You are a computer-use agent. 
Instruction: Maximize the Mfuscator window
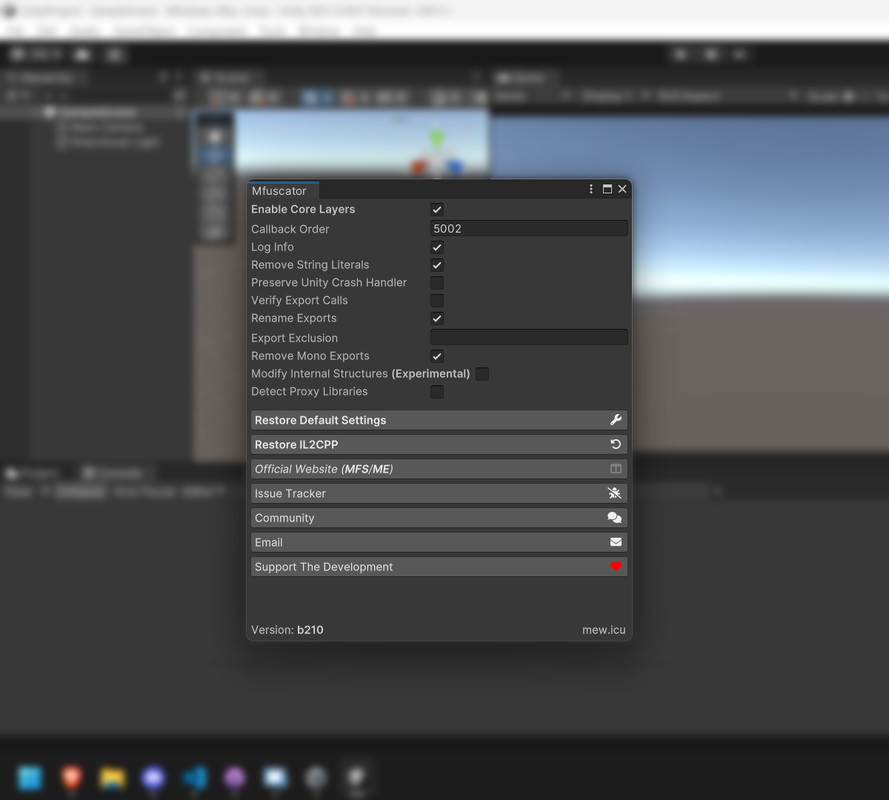click(607, 189)
